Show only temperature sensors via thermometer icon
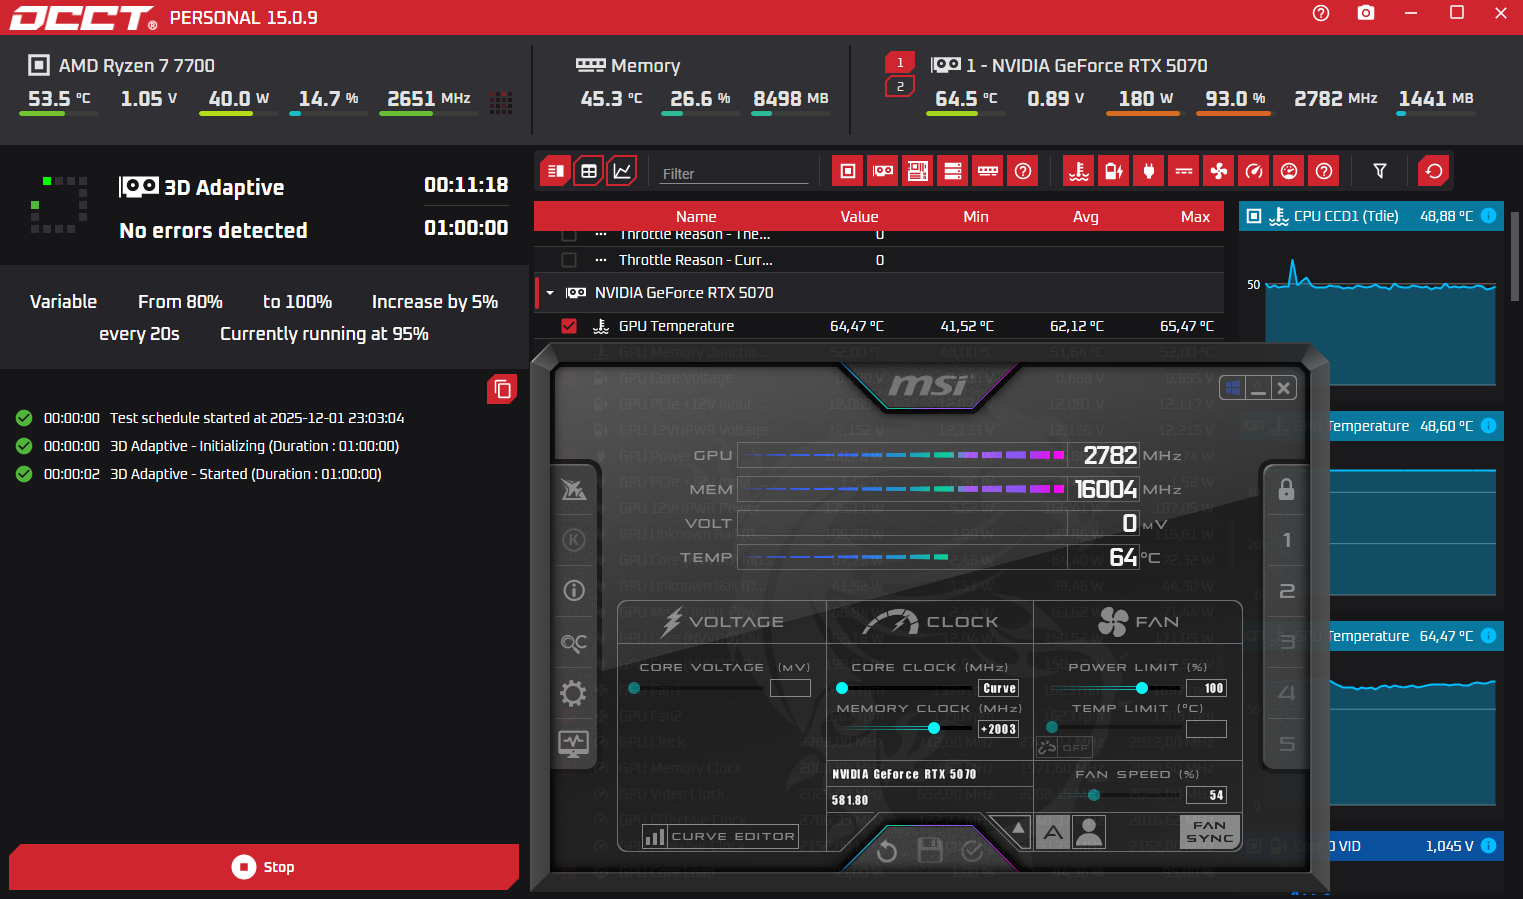This screenshot has width=1523, height=899. [x=1079, y=171]
